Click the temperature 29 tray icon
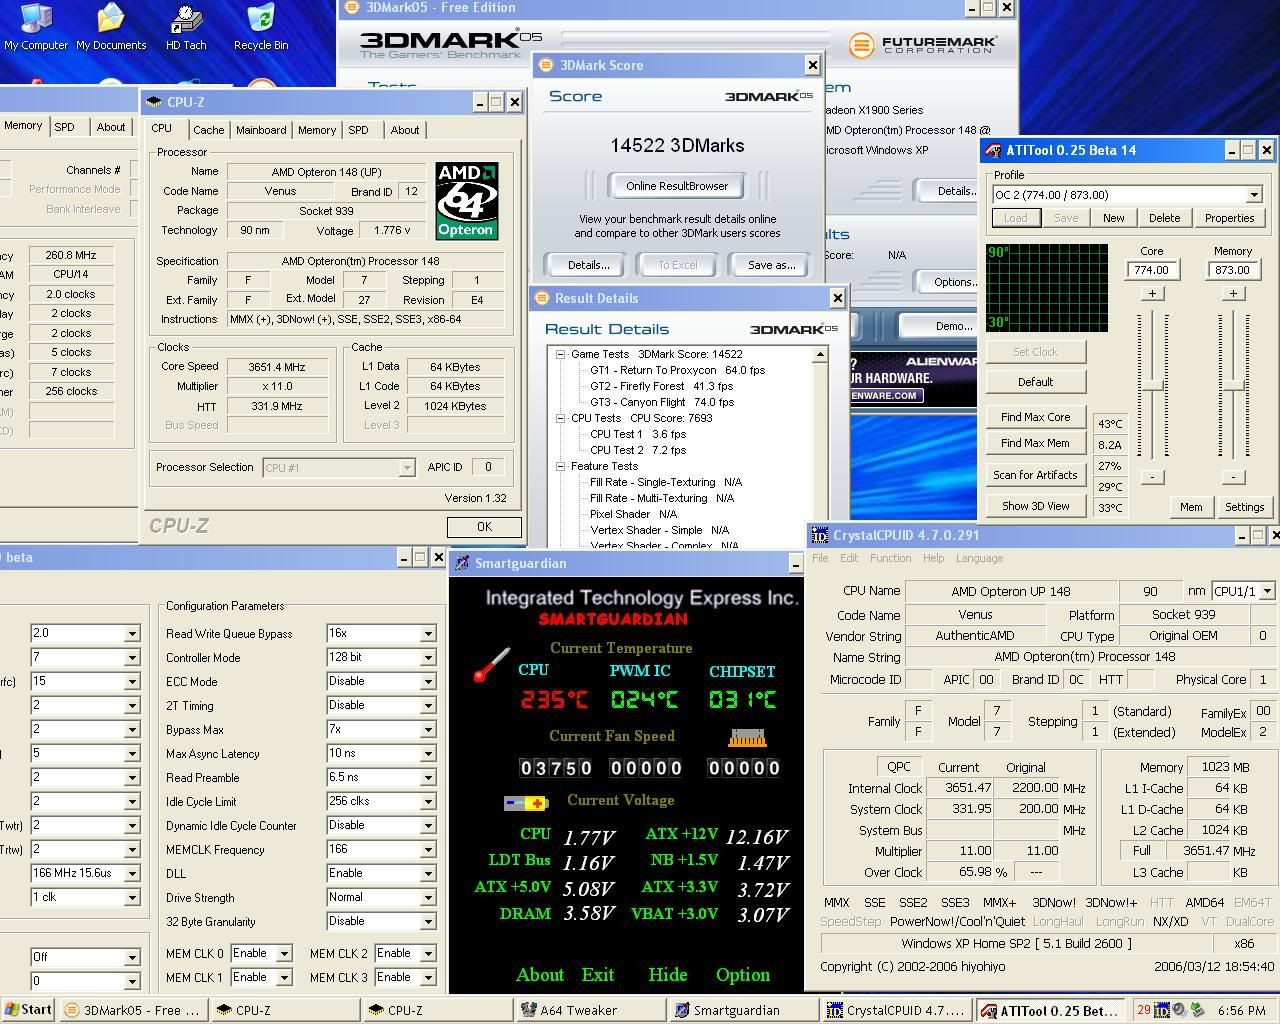This screenshot has width=1280, height=1024. 1144,1010
